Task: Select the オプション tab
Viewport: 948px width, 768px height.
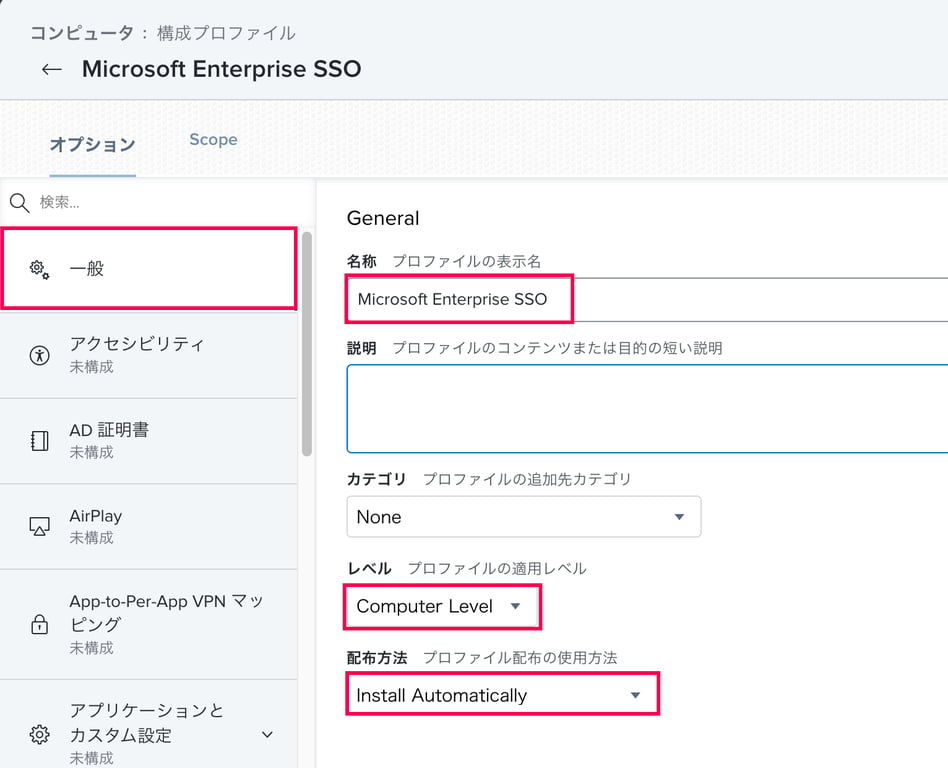Action: click(x=92, y=144)
